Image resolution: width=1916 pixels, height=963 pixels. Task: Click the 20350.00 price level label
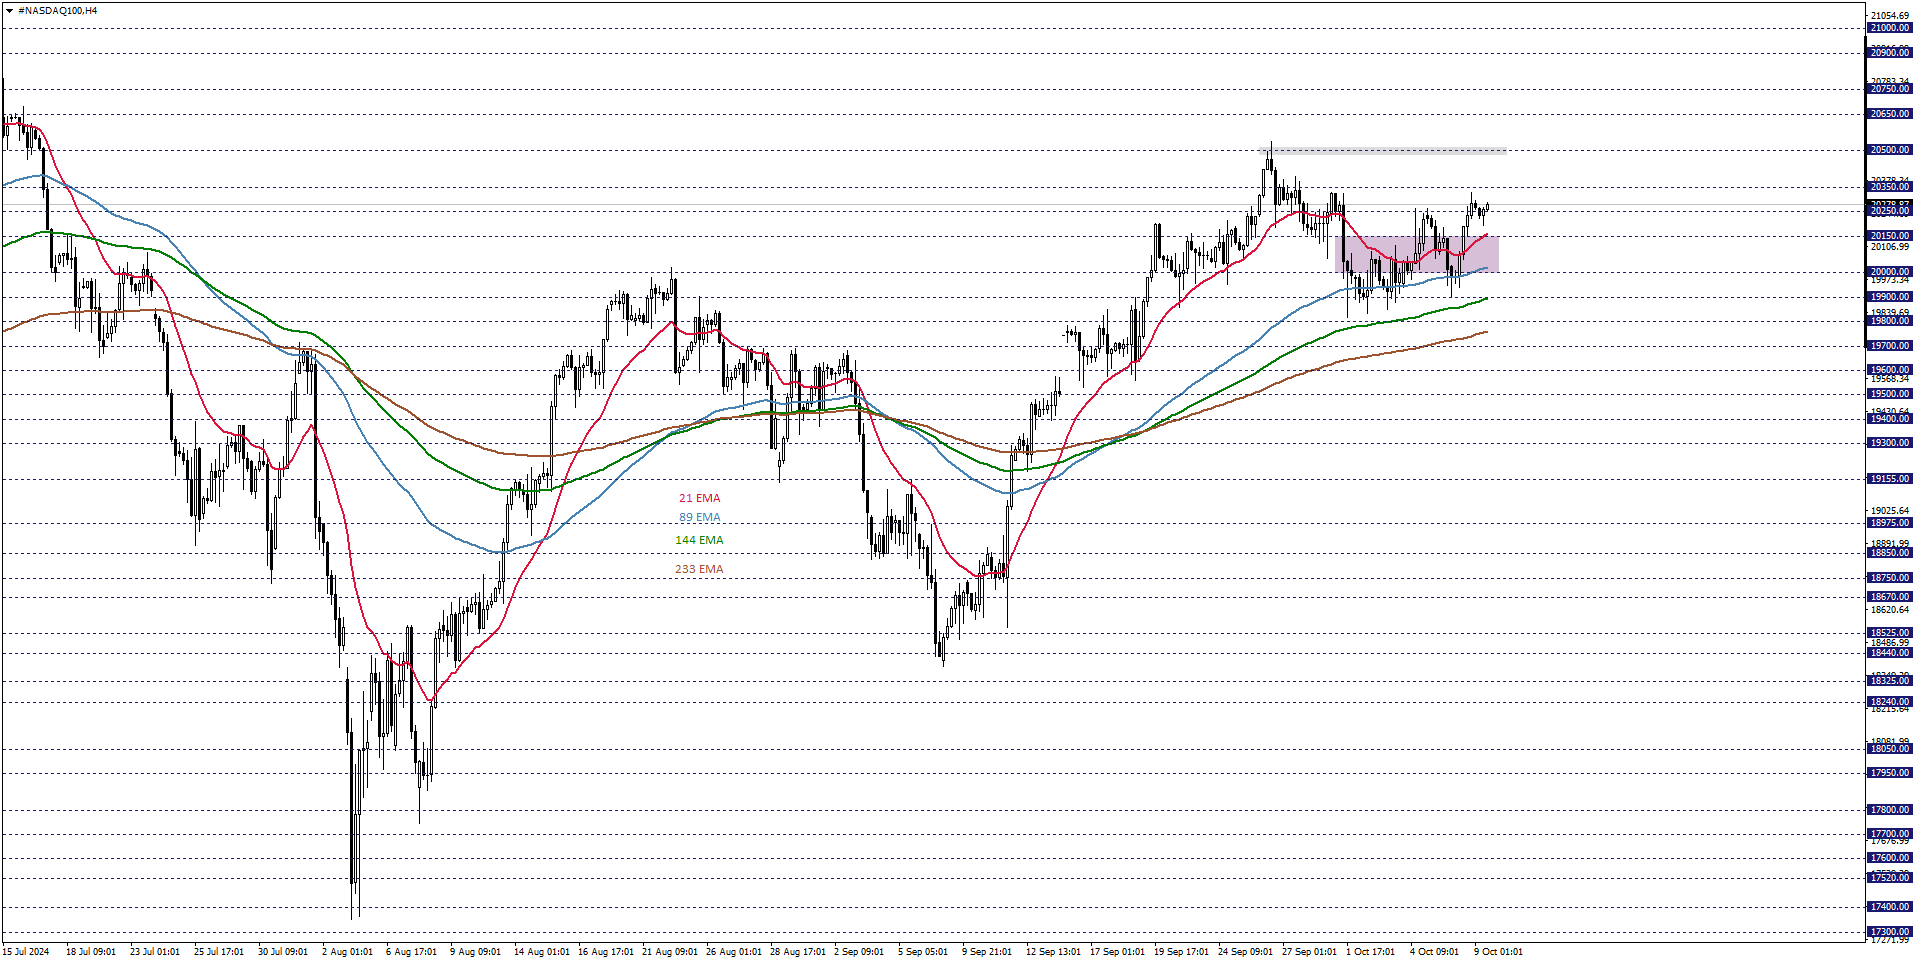coord(1890,187)
